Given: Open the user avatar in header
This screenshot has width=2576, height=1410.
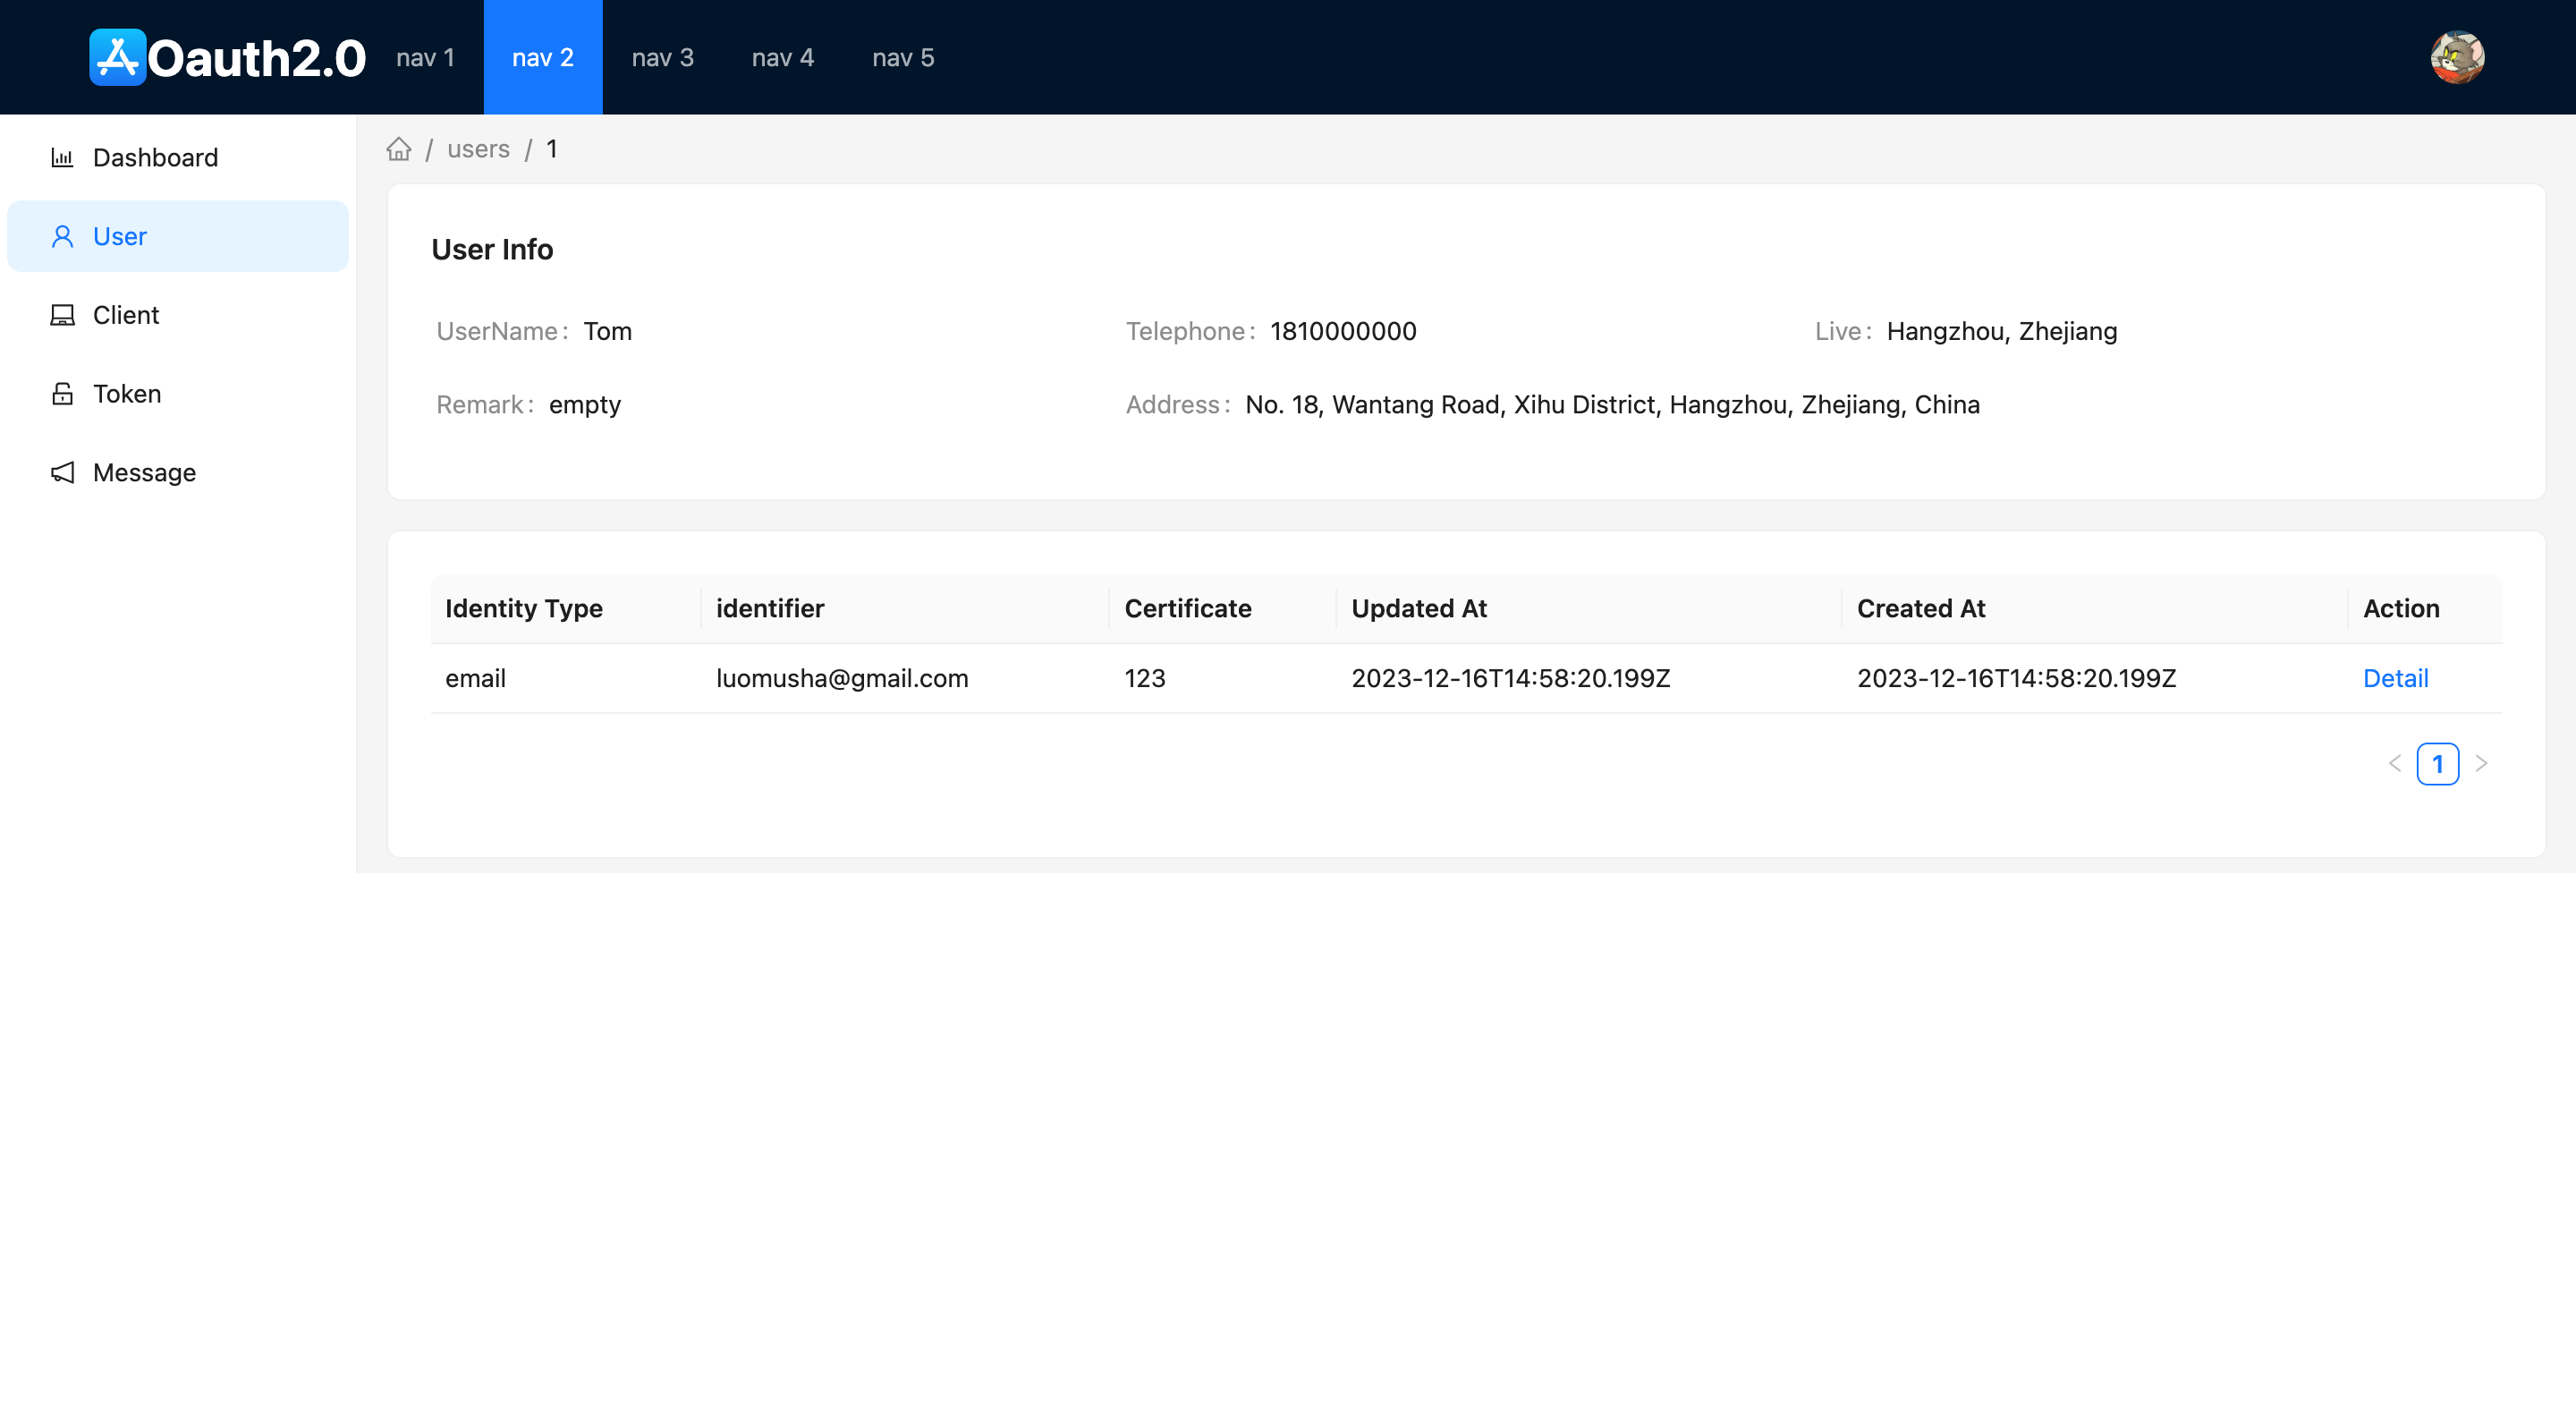Looking at the screenshot, I should pos(2456,57).
